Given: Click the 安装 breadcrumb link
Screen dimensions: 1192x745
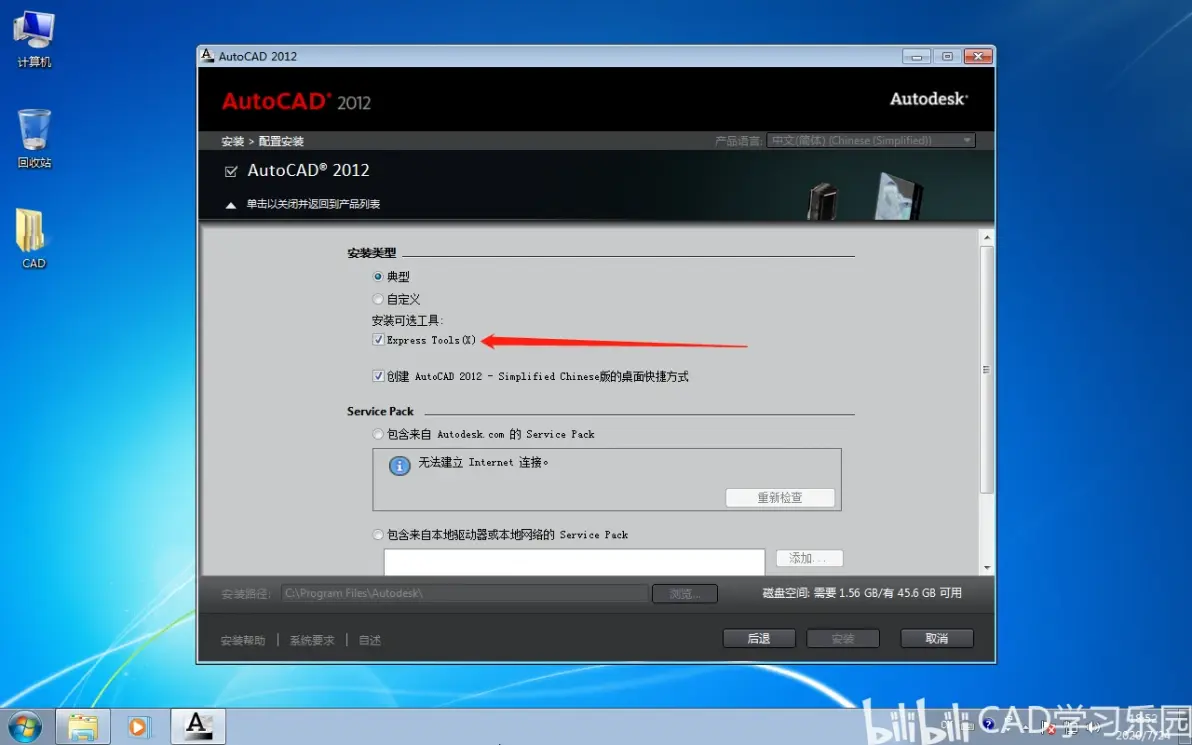Looking at the screenshot, I should point(233,141).
